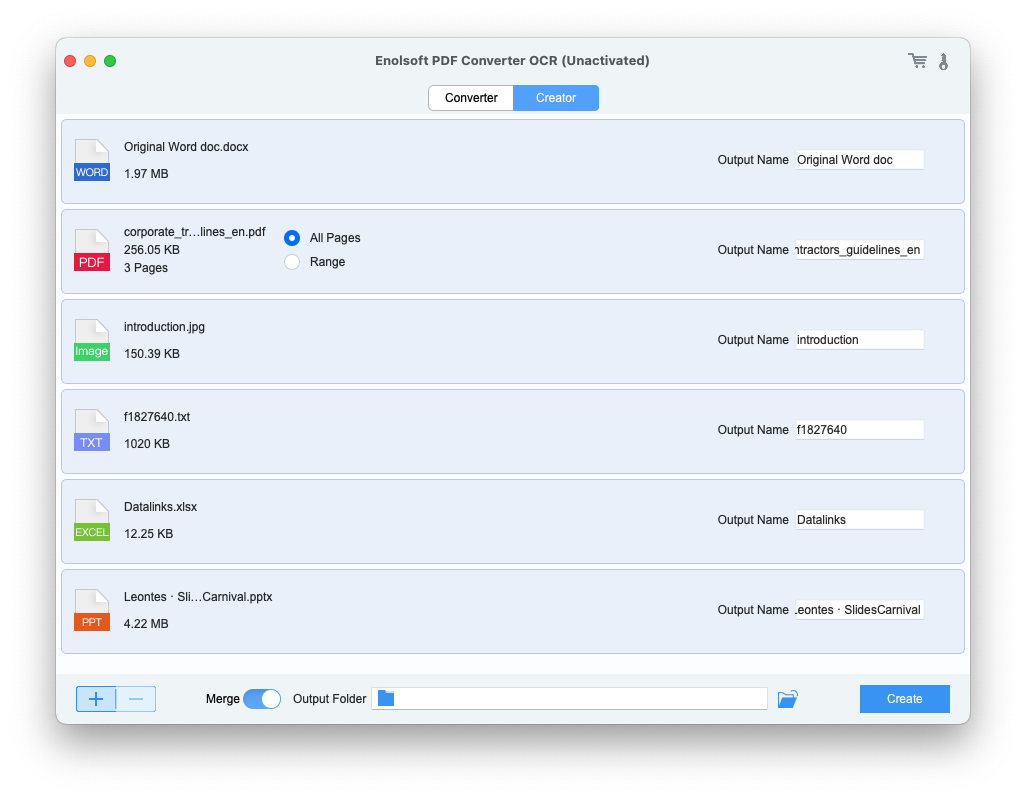Click the Output Folder path field
This screenshot has width=1026, height=798.
569,699
